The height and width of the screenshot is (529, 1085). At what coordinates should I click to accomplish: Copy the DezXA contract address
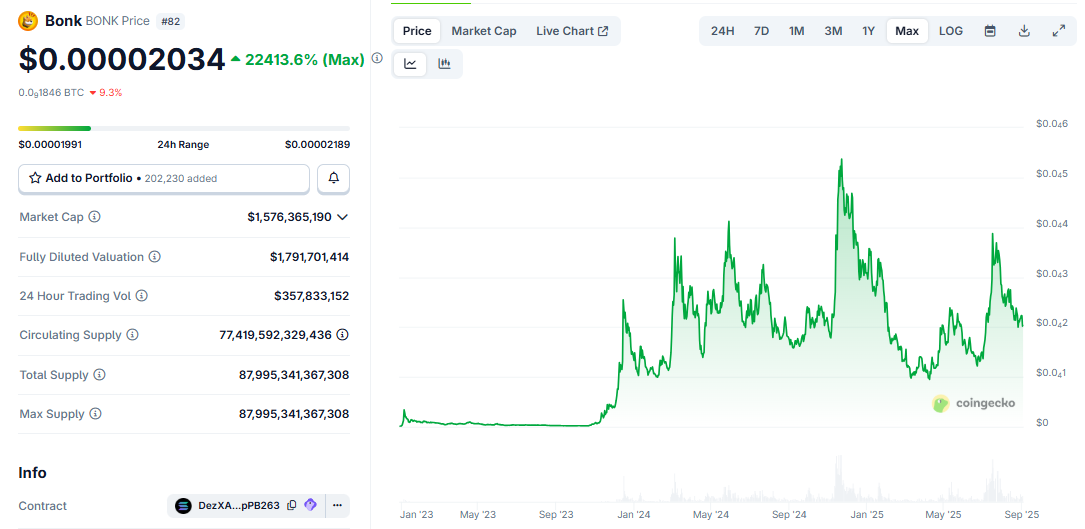point(292,505)
